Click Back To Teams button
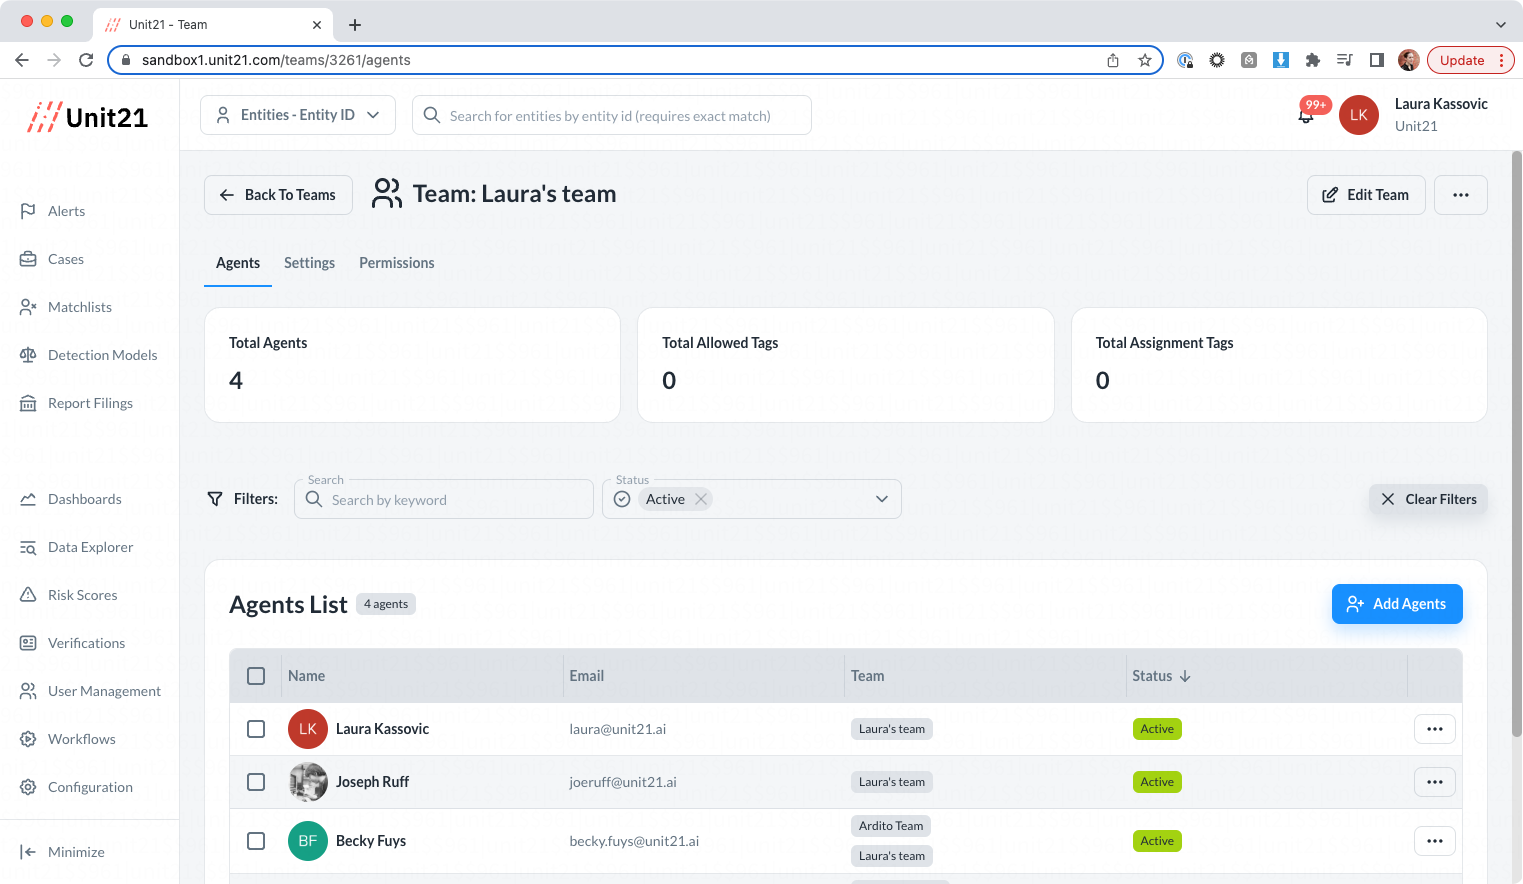Screen dimensions: 1523x884 pyautogui.click(x=278, y=195)
